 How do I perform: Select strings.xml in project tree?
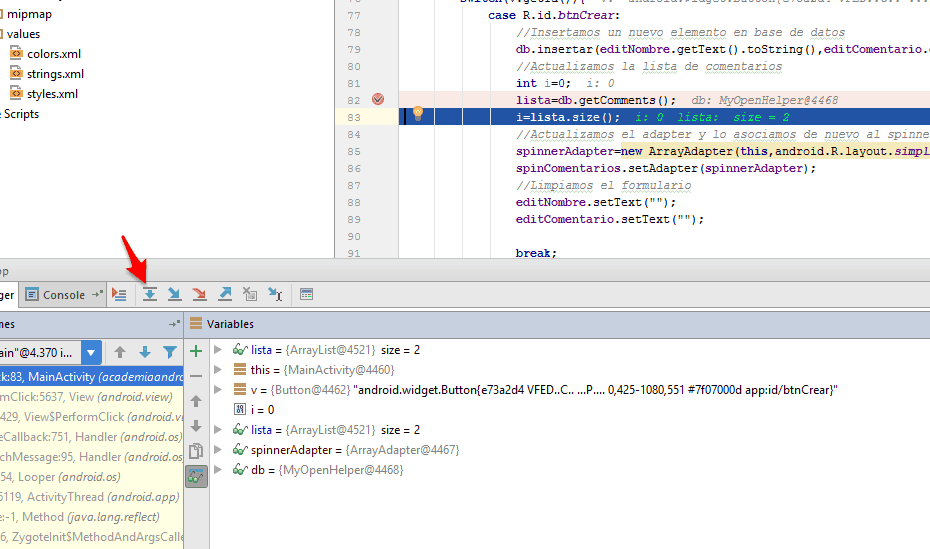coord(55,74)
